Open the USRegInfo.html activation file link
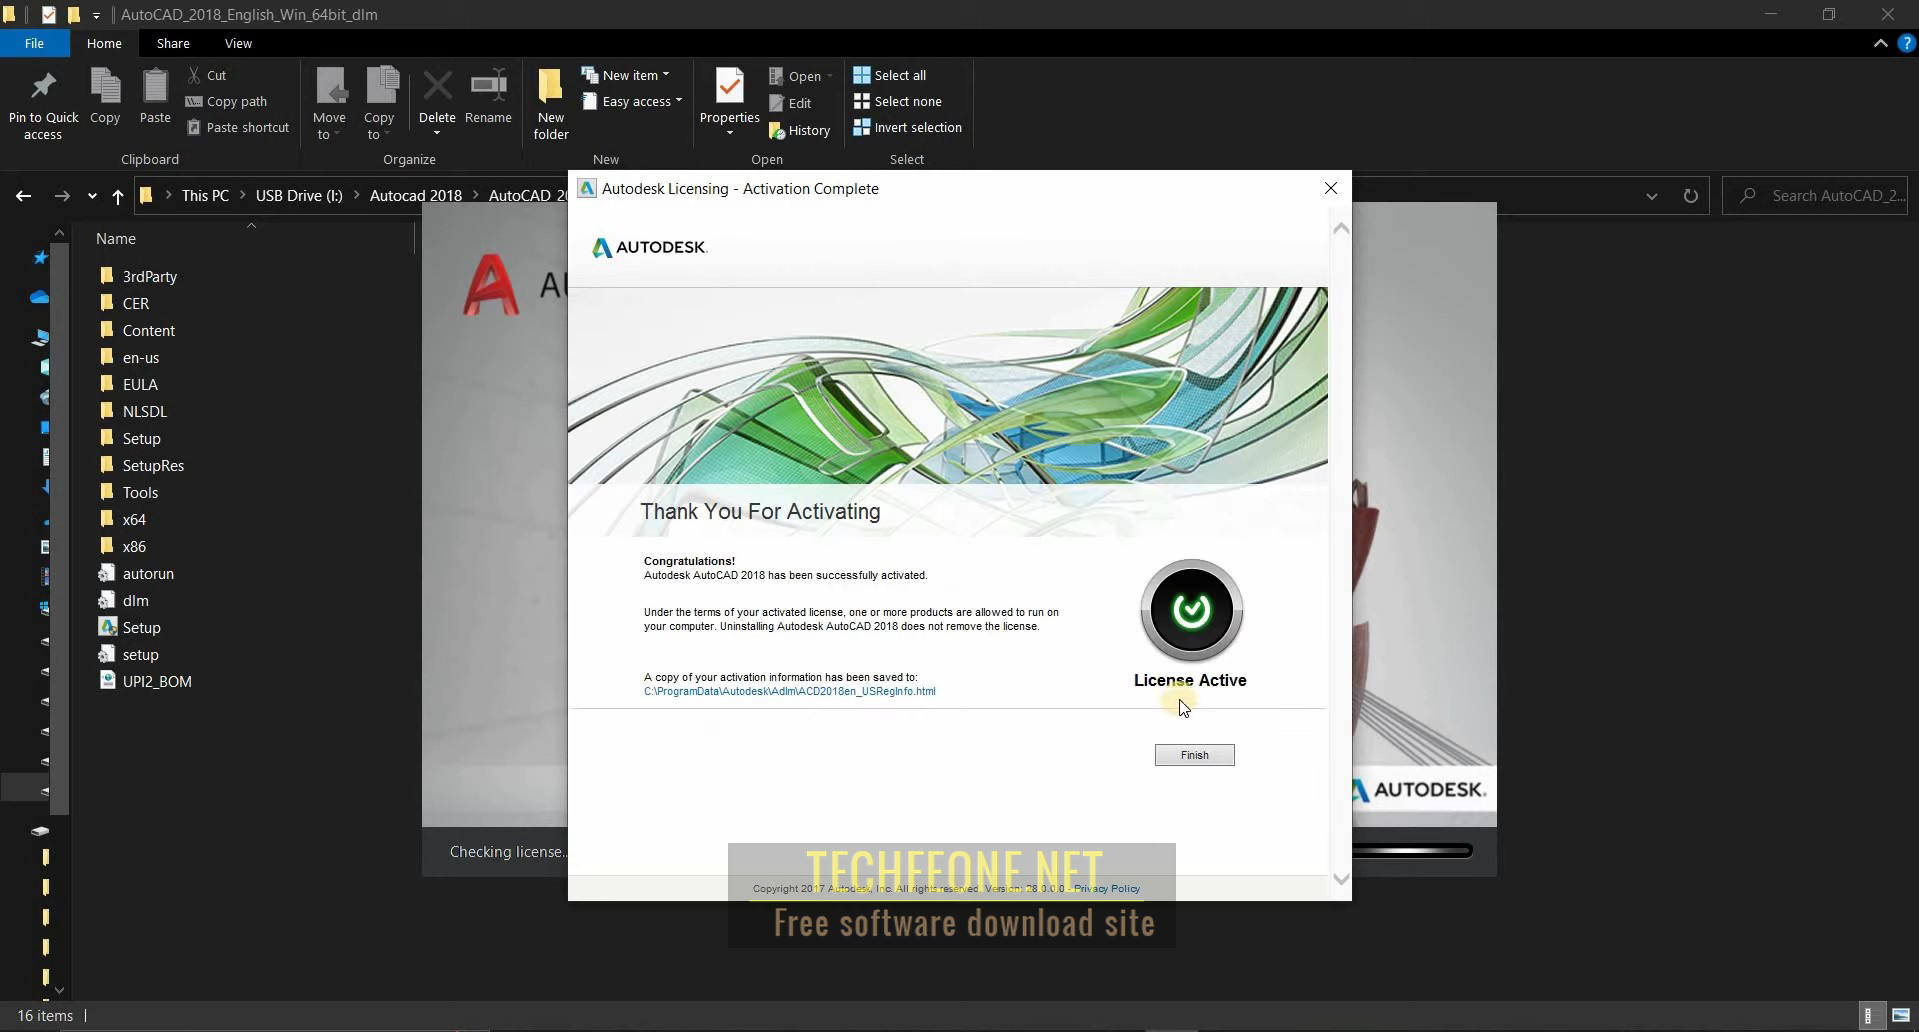This screenshot has width=1919, height=1032. click(x=789, y=691)
